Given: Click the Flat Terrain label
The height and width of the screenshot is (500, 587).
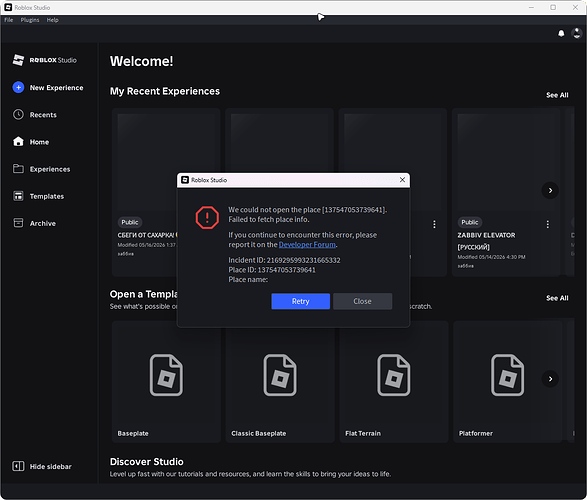Looking at the screenshot, I should pyautogui.click(x=363, y=433).
